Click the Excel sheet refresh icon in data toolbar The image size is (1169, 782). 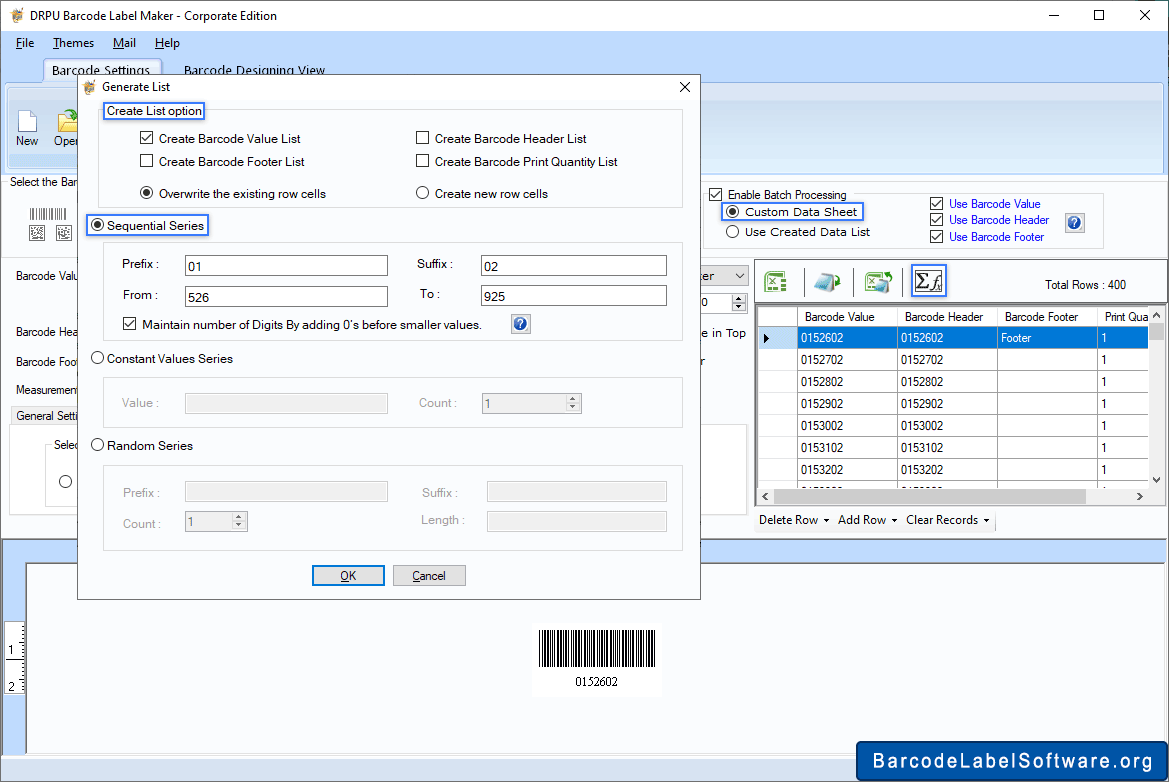point(878,283)
